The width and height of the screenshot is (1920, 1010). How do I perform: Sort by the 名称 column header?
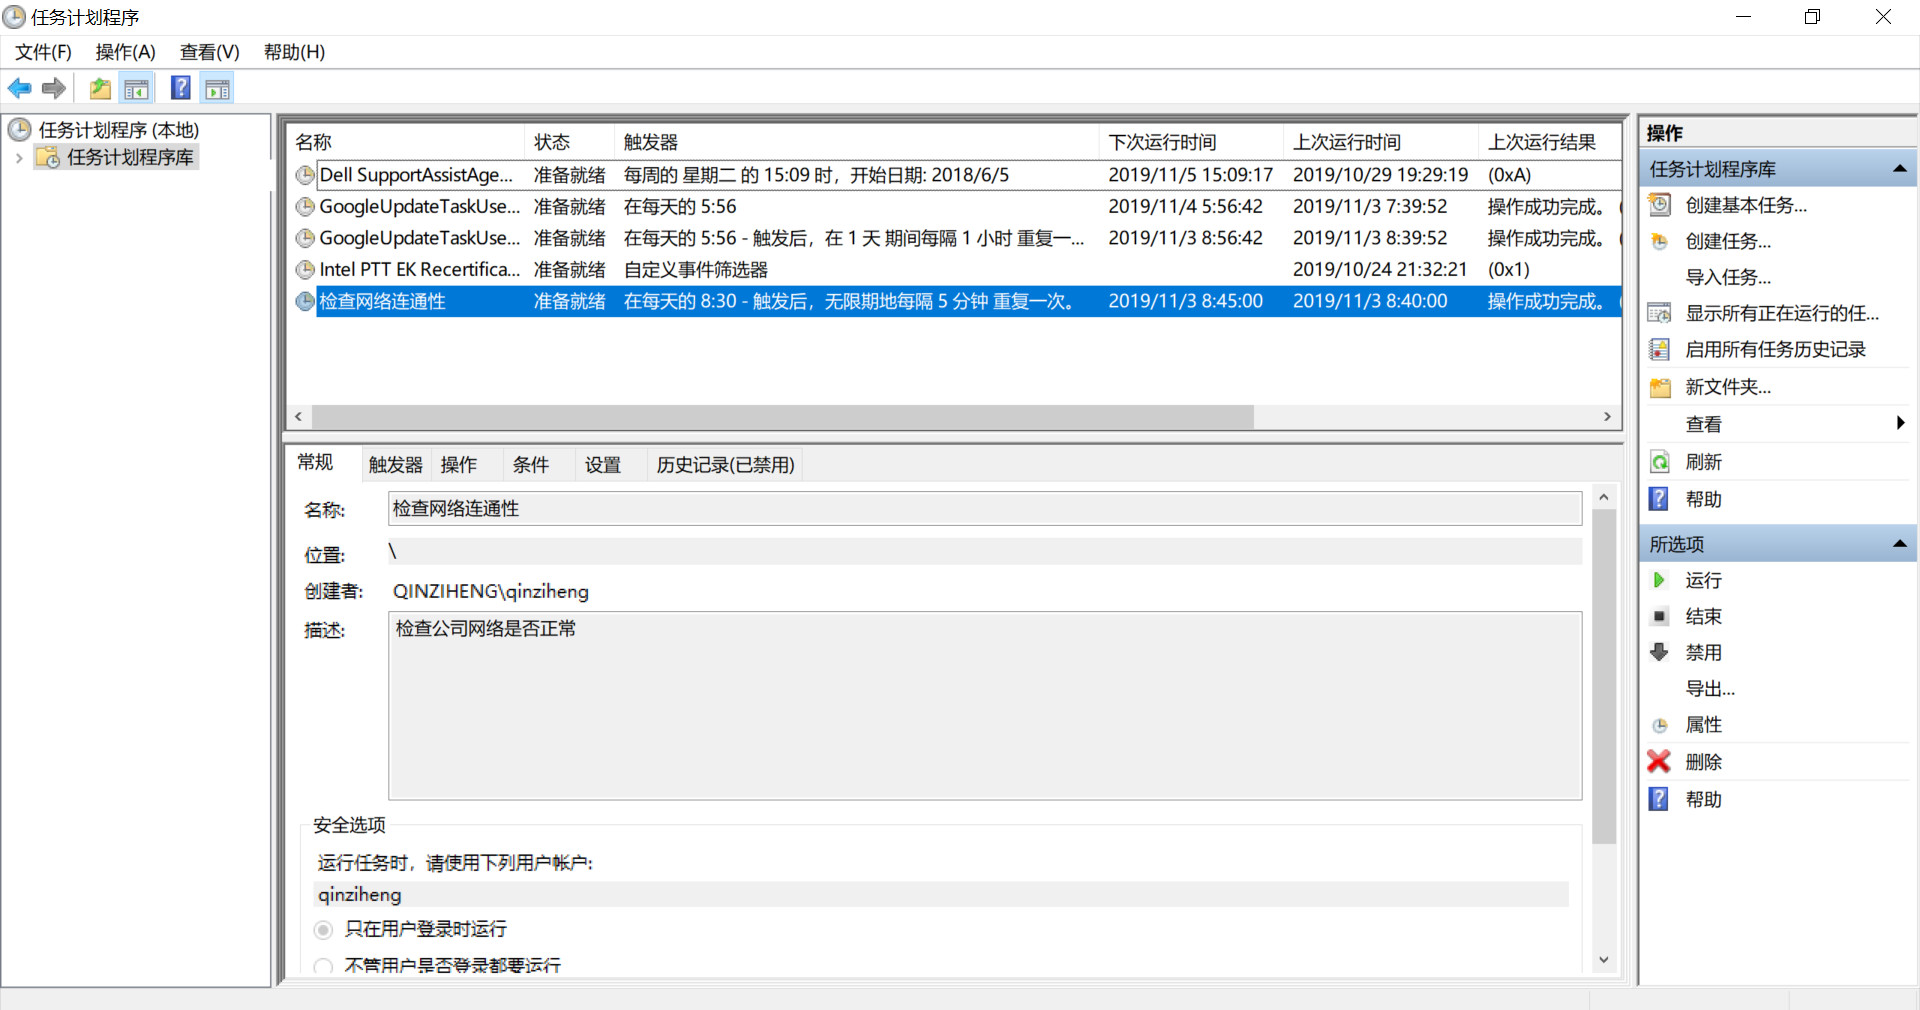[406, 142]
